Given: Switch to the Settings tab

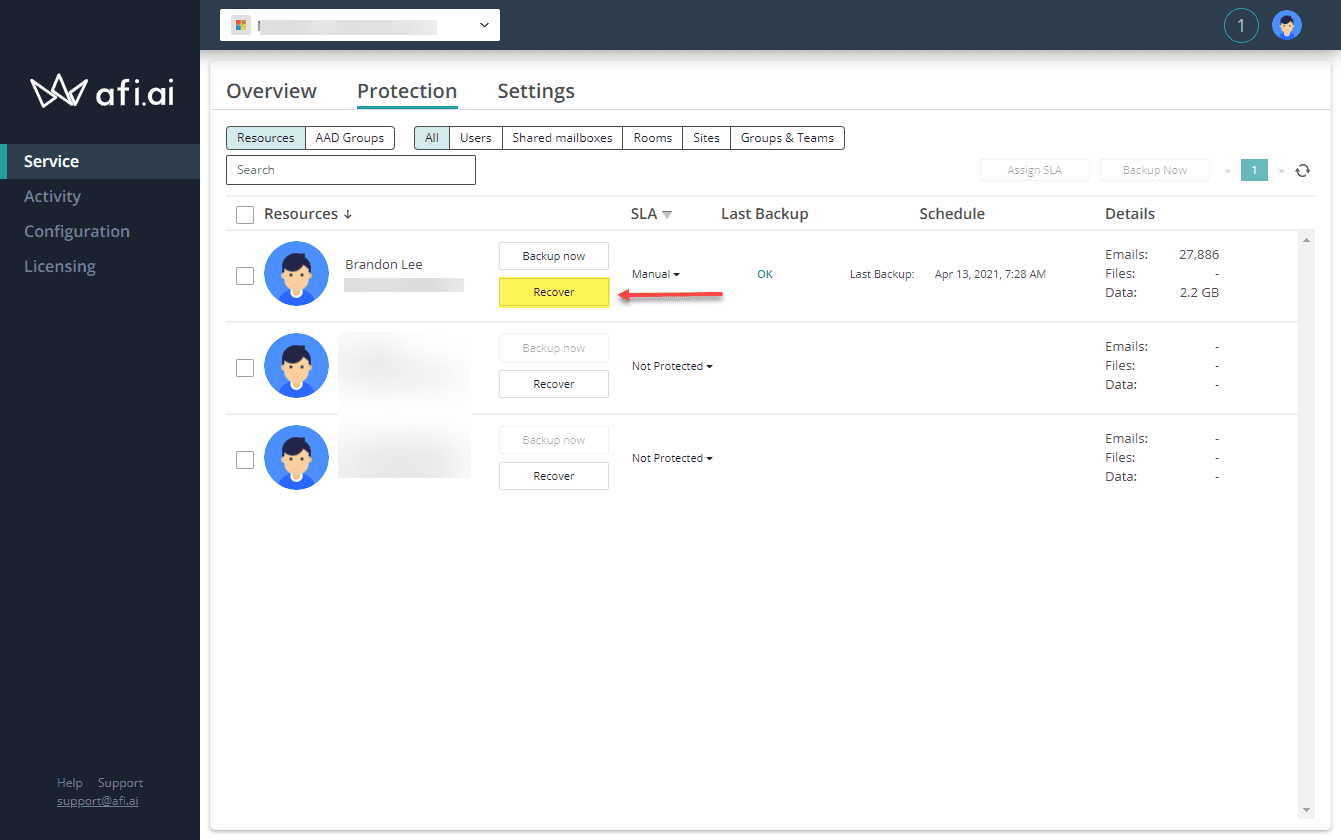Looking at the screenshot, I should click(x=536, y=90).
